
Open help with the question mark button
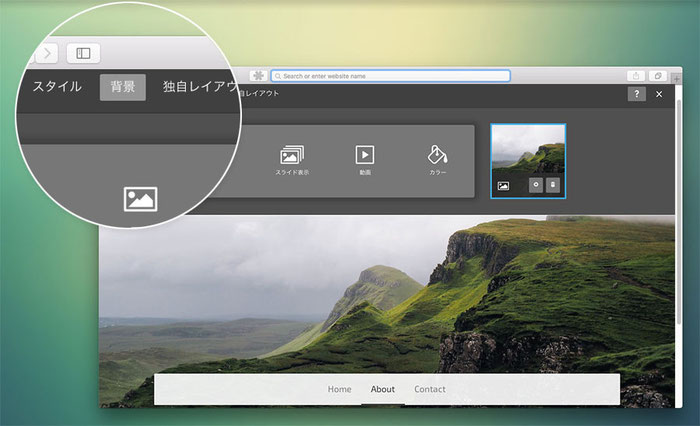(637, 94)
